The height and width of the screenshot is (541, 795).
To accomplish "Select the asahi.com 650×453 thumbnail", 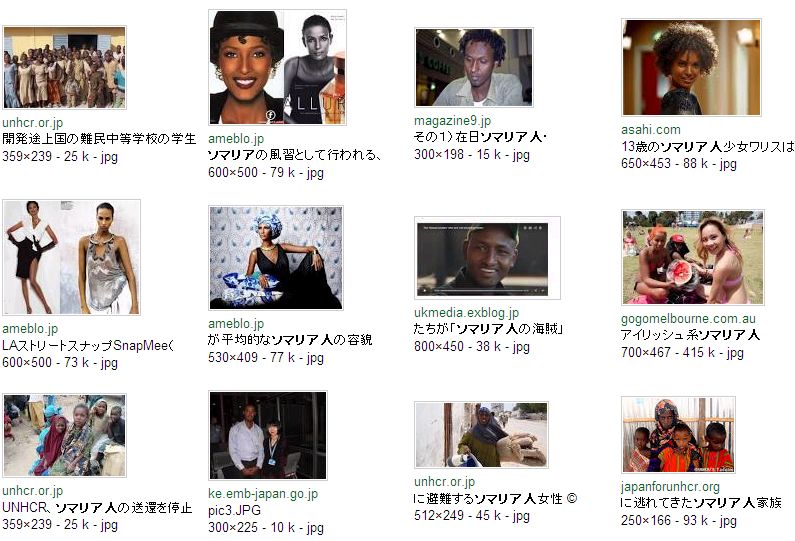I will [692, 67].
